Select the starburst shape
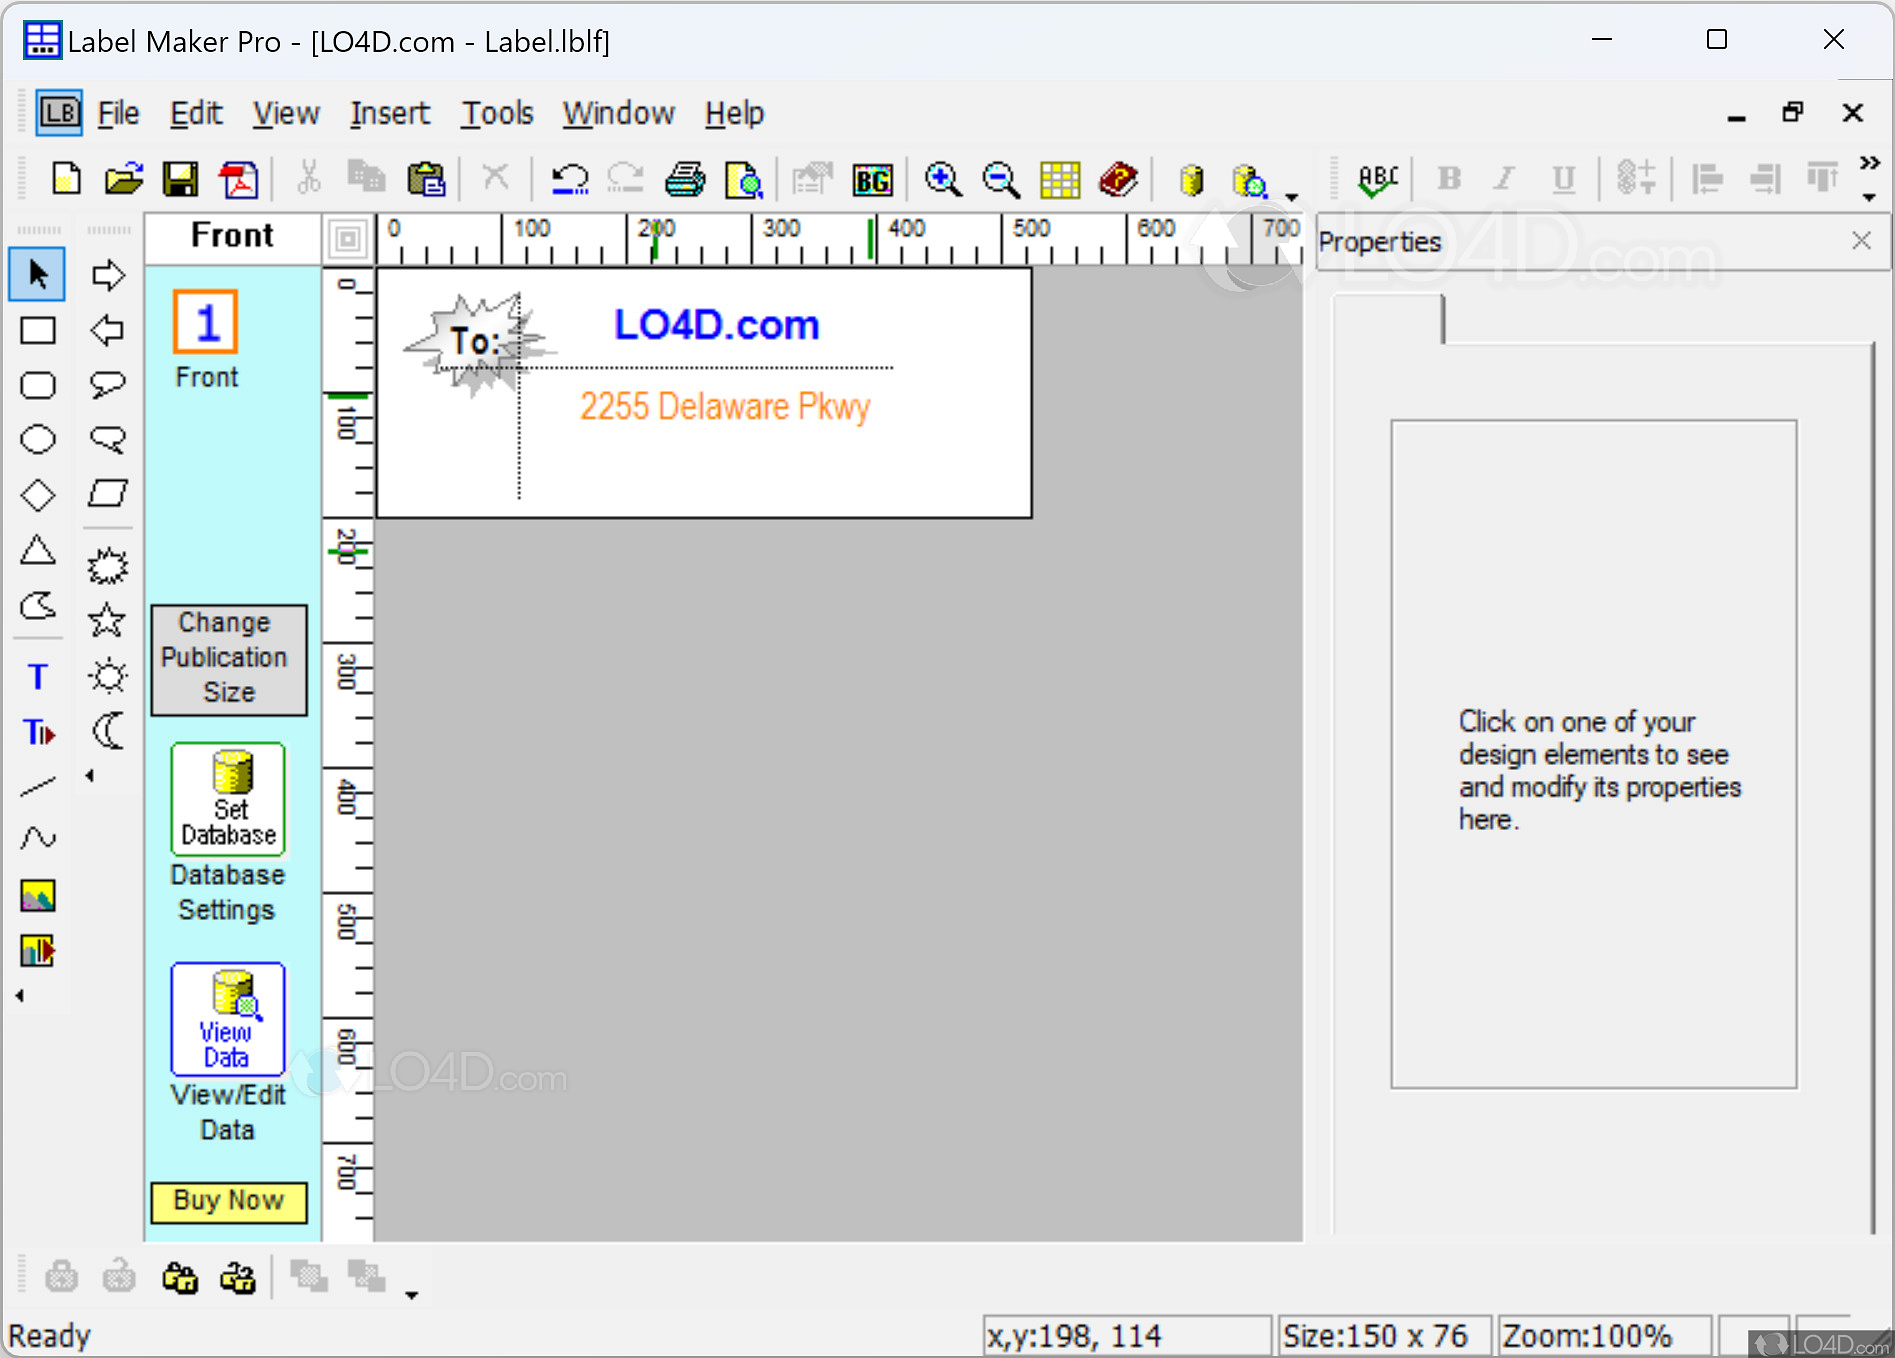 [108, 566]
